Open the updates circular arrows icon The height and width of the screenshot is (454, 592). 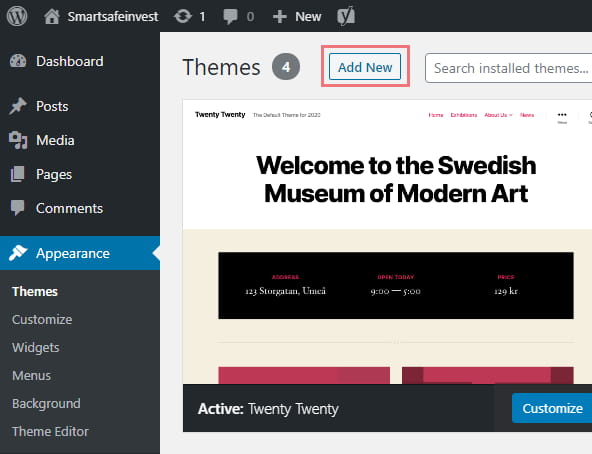[x=183, y=17]
